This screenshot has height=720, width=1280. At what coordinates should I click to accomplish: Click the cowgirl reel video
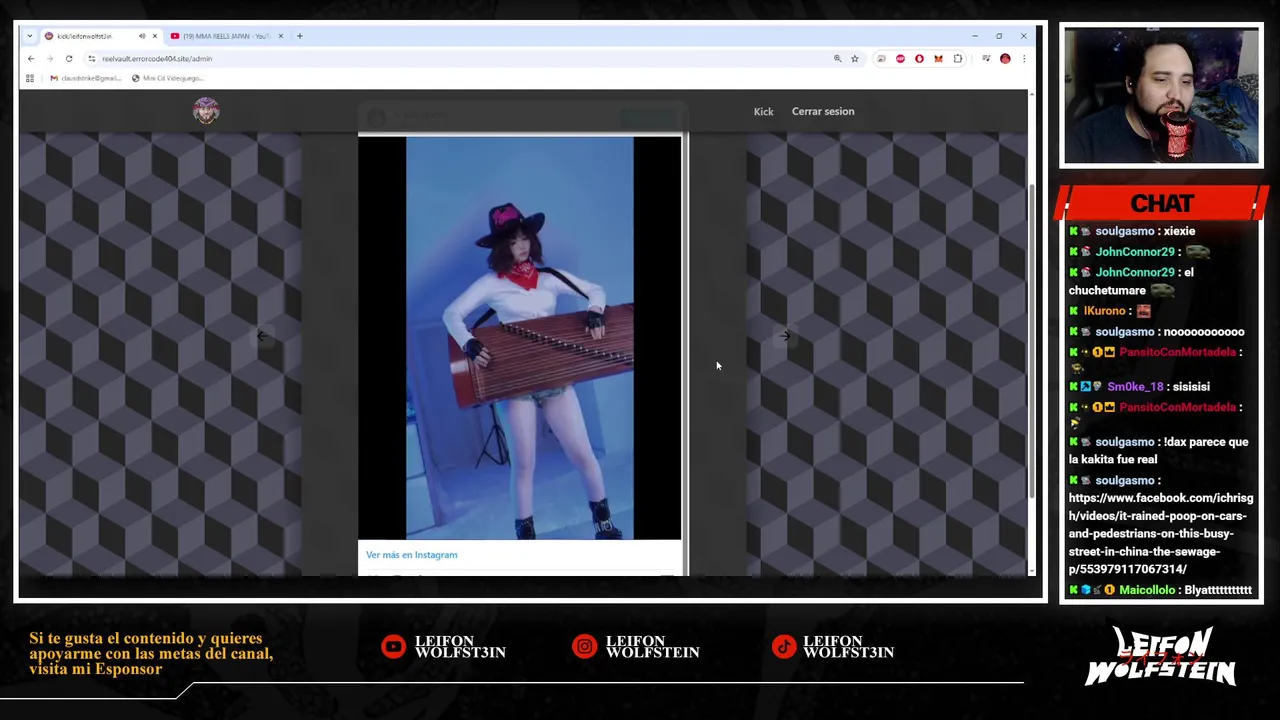[519, 338]
